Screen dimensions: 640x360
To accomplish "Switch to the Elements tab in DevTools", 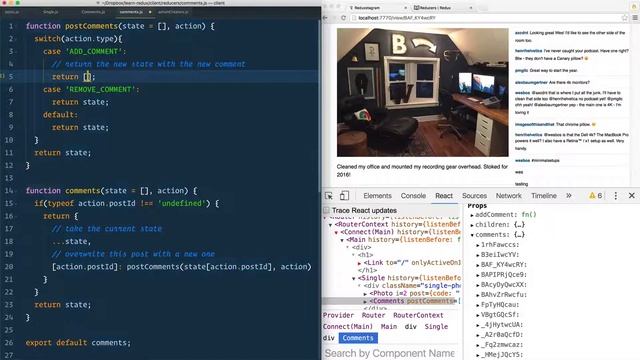I will coord(377,196).
